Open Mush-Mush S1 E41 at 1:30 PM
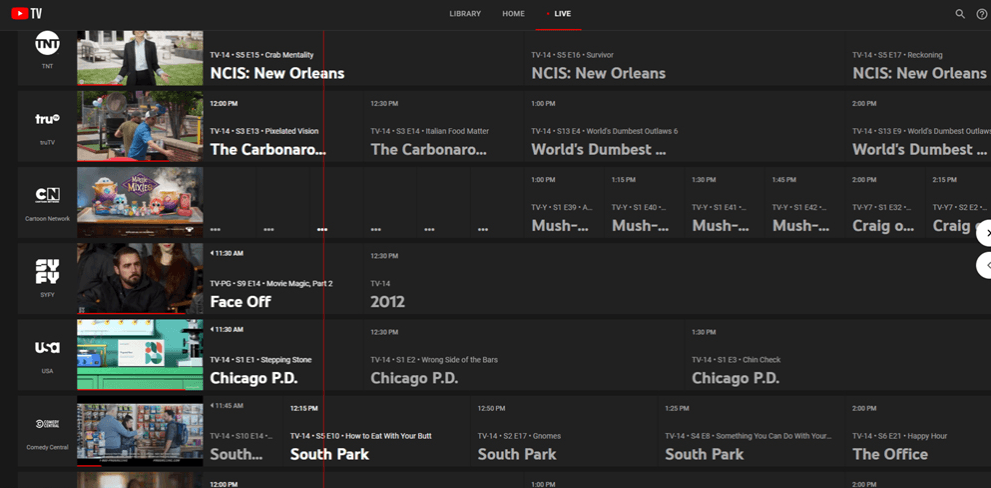 tap(724, 202)
